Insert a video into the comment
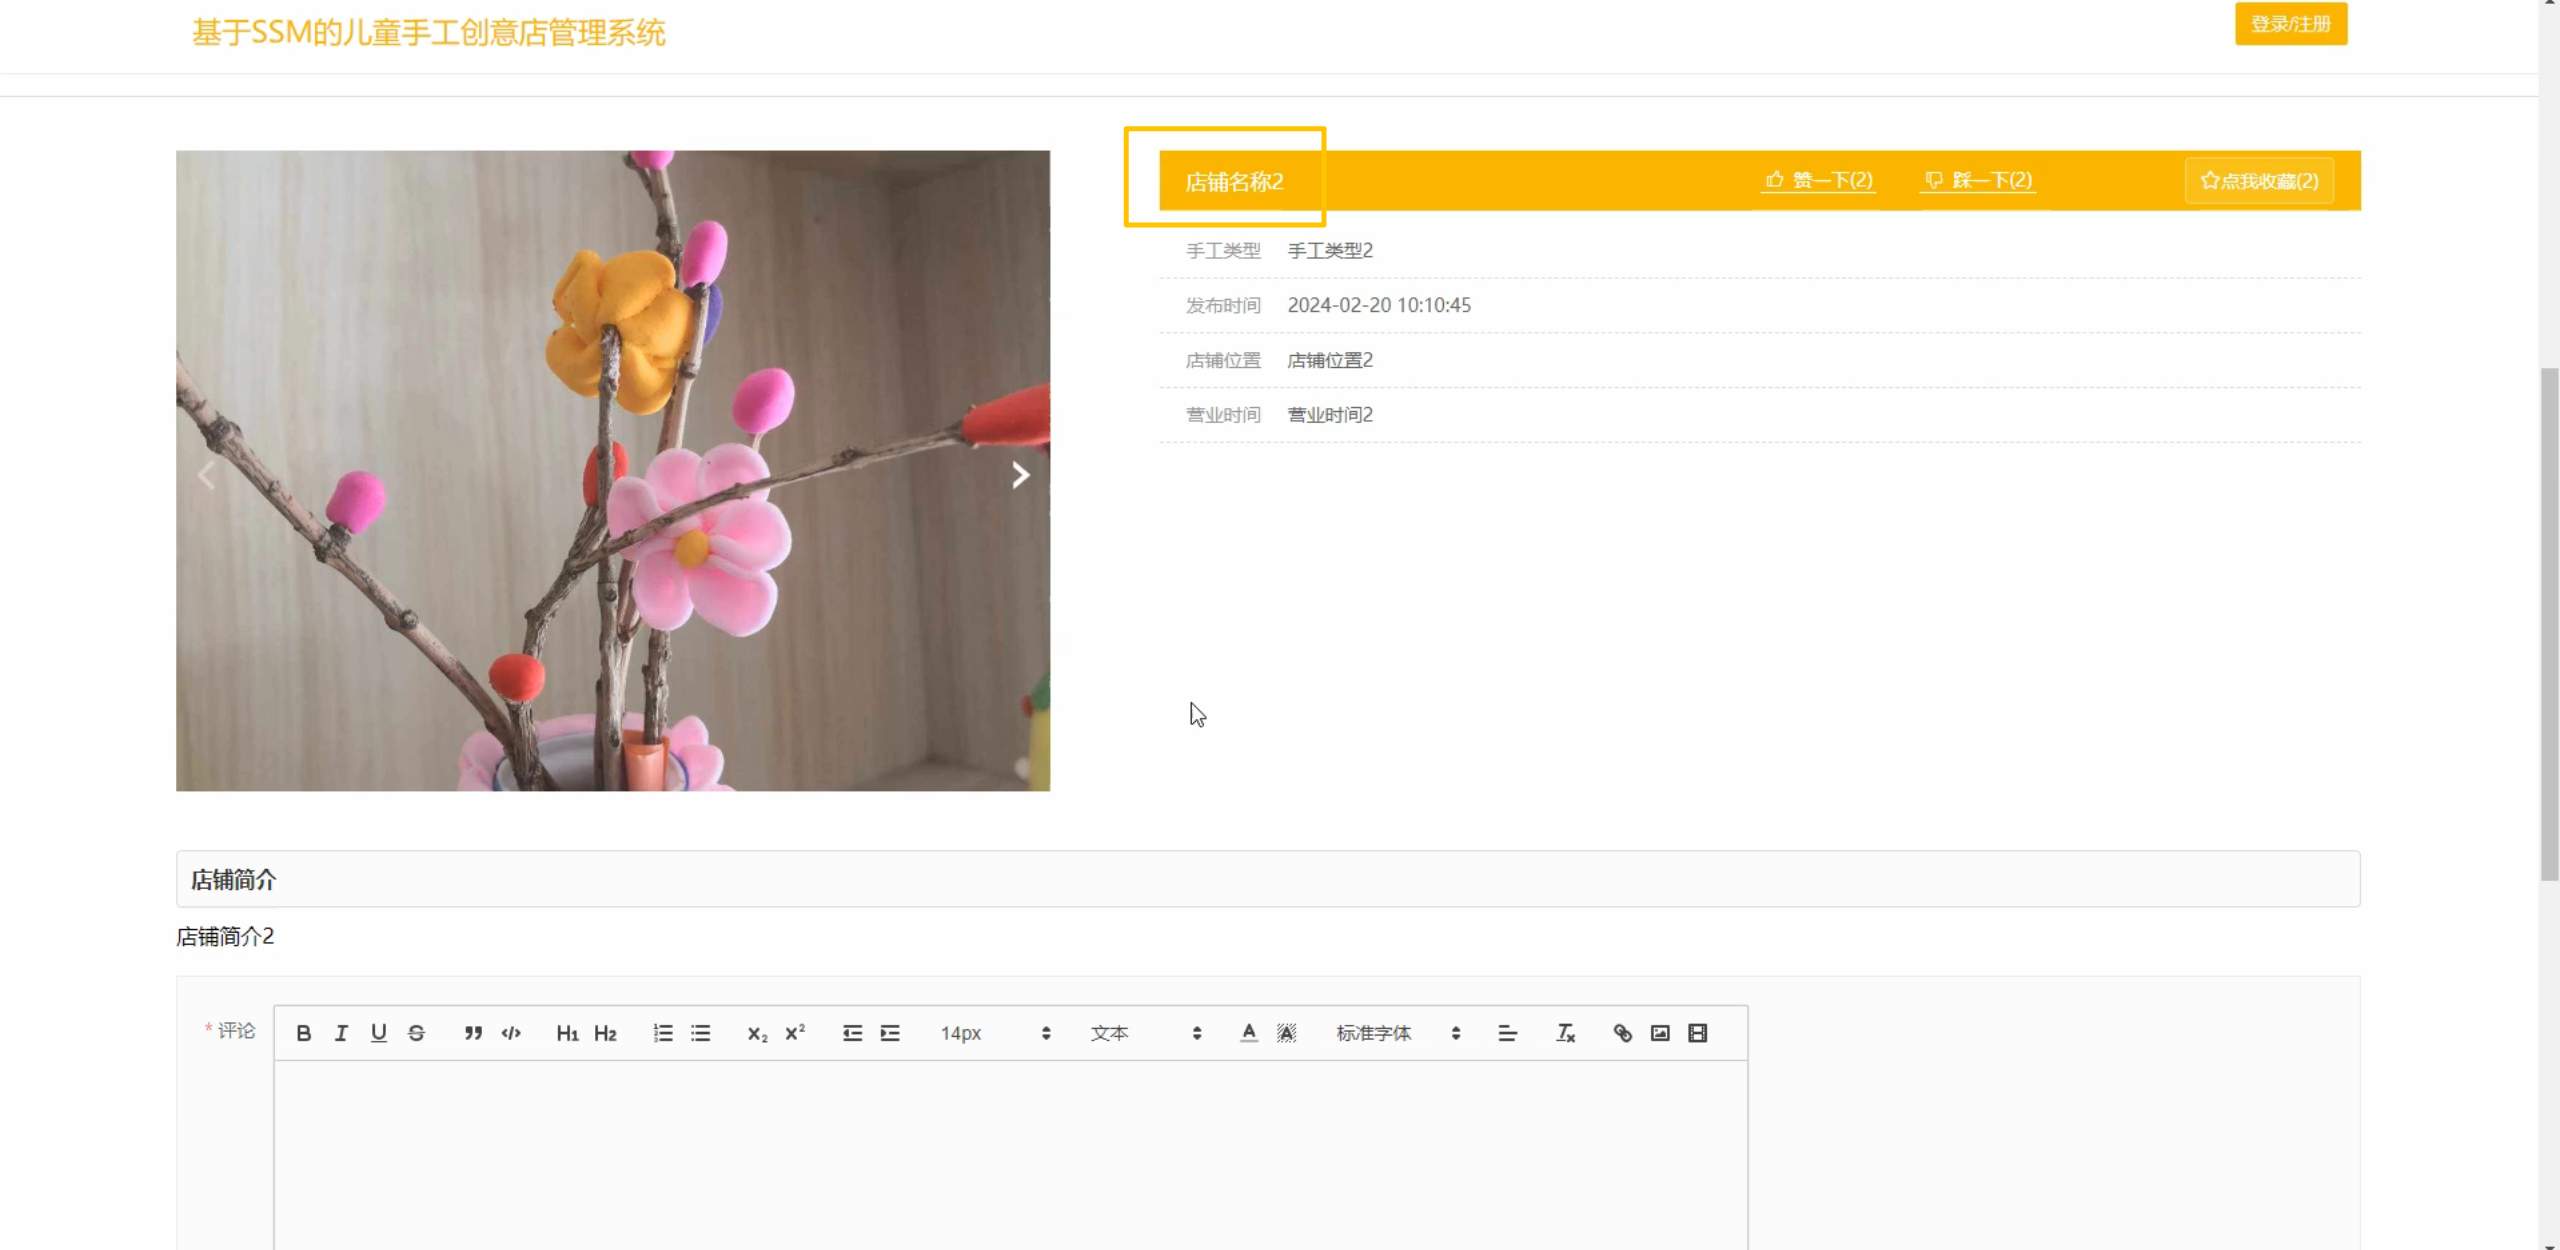 (x=1698, y=1033)
